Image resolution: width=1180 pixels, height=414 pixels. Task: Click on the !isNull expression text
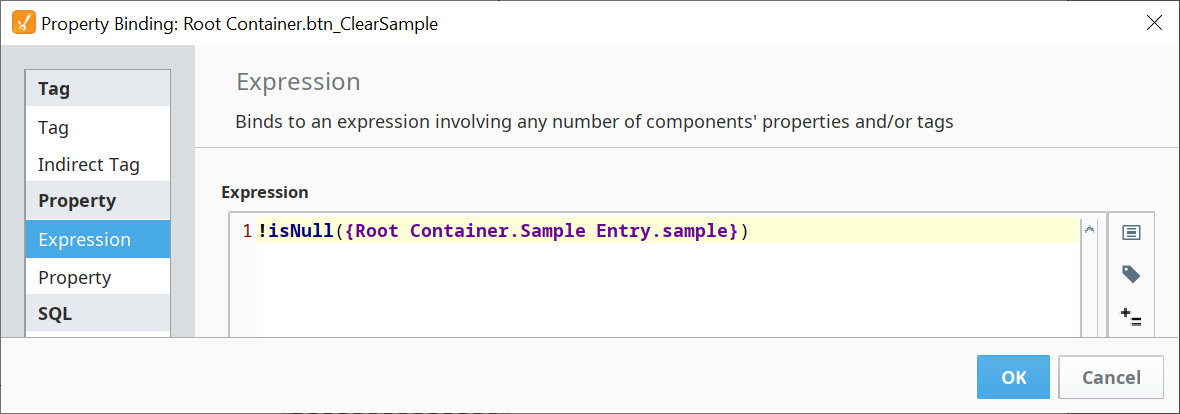(x=295, y=231)
